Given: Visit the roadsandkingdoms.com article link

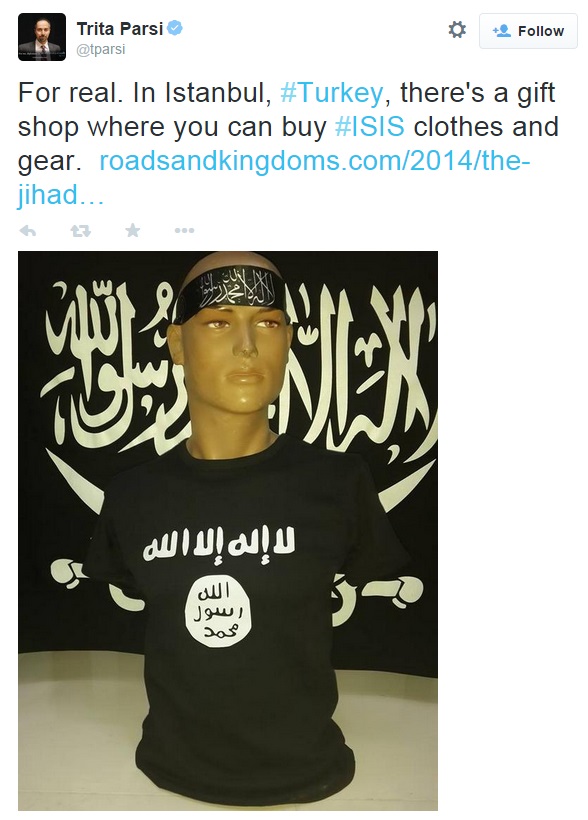Looking at the screenshot, I should (x=314, y=161).
